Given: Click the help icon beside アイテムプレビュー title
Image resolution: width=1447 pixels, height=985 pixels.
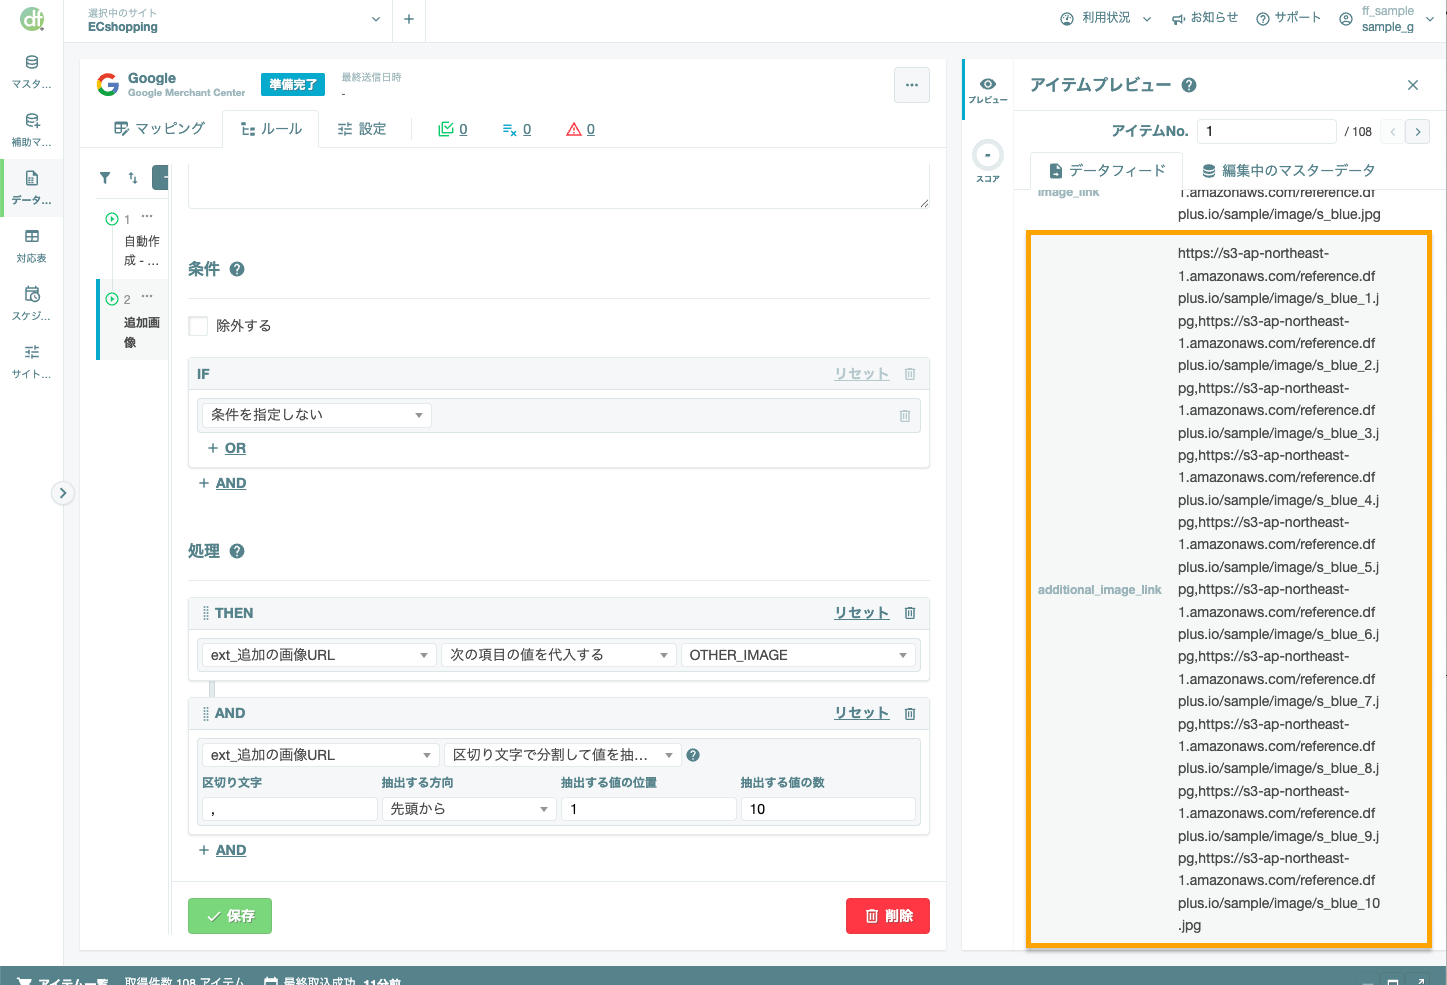Looking at the screenshot, I should click(1189, 85).
